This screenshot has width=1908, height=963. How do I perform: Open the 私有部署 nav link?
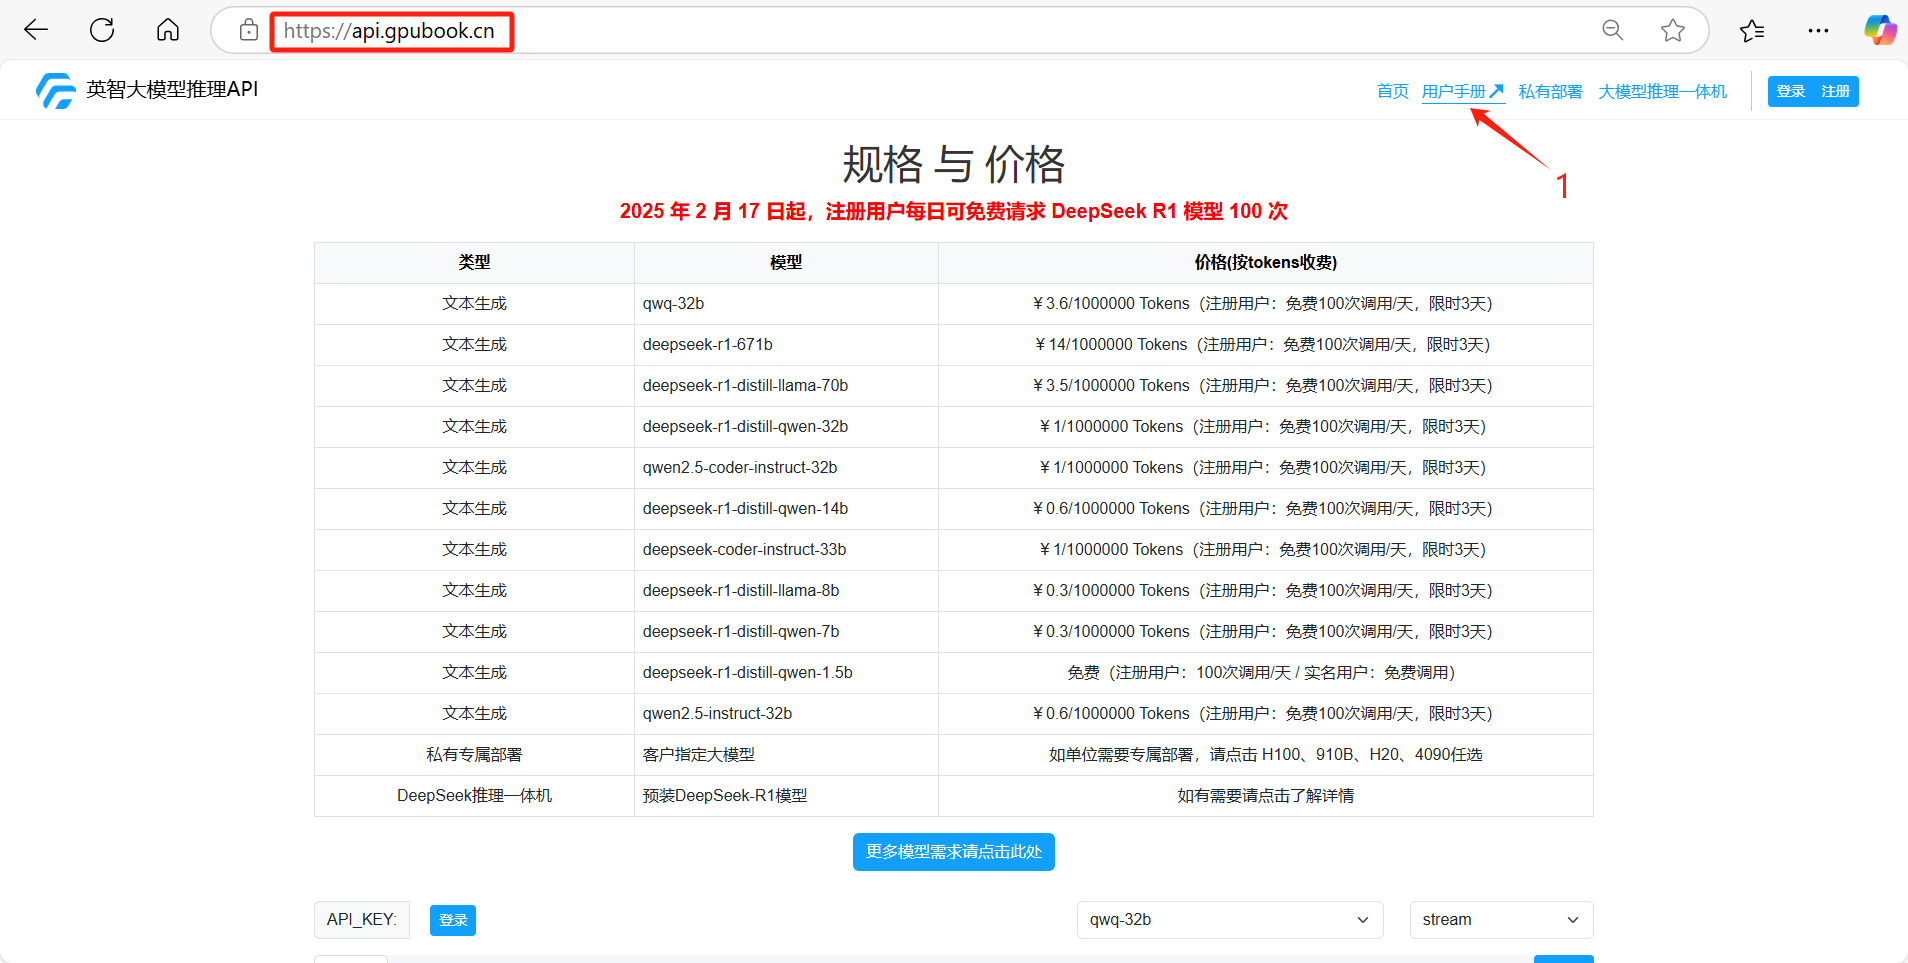tap(1551, 92)
